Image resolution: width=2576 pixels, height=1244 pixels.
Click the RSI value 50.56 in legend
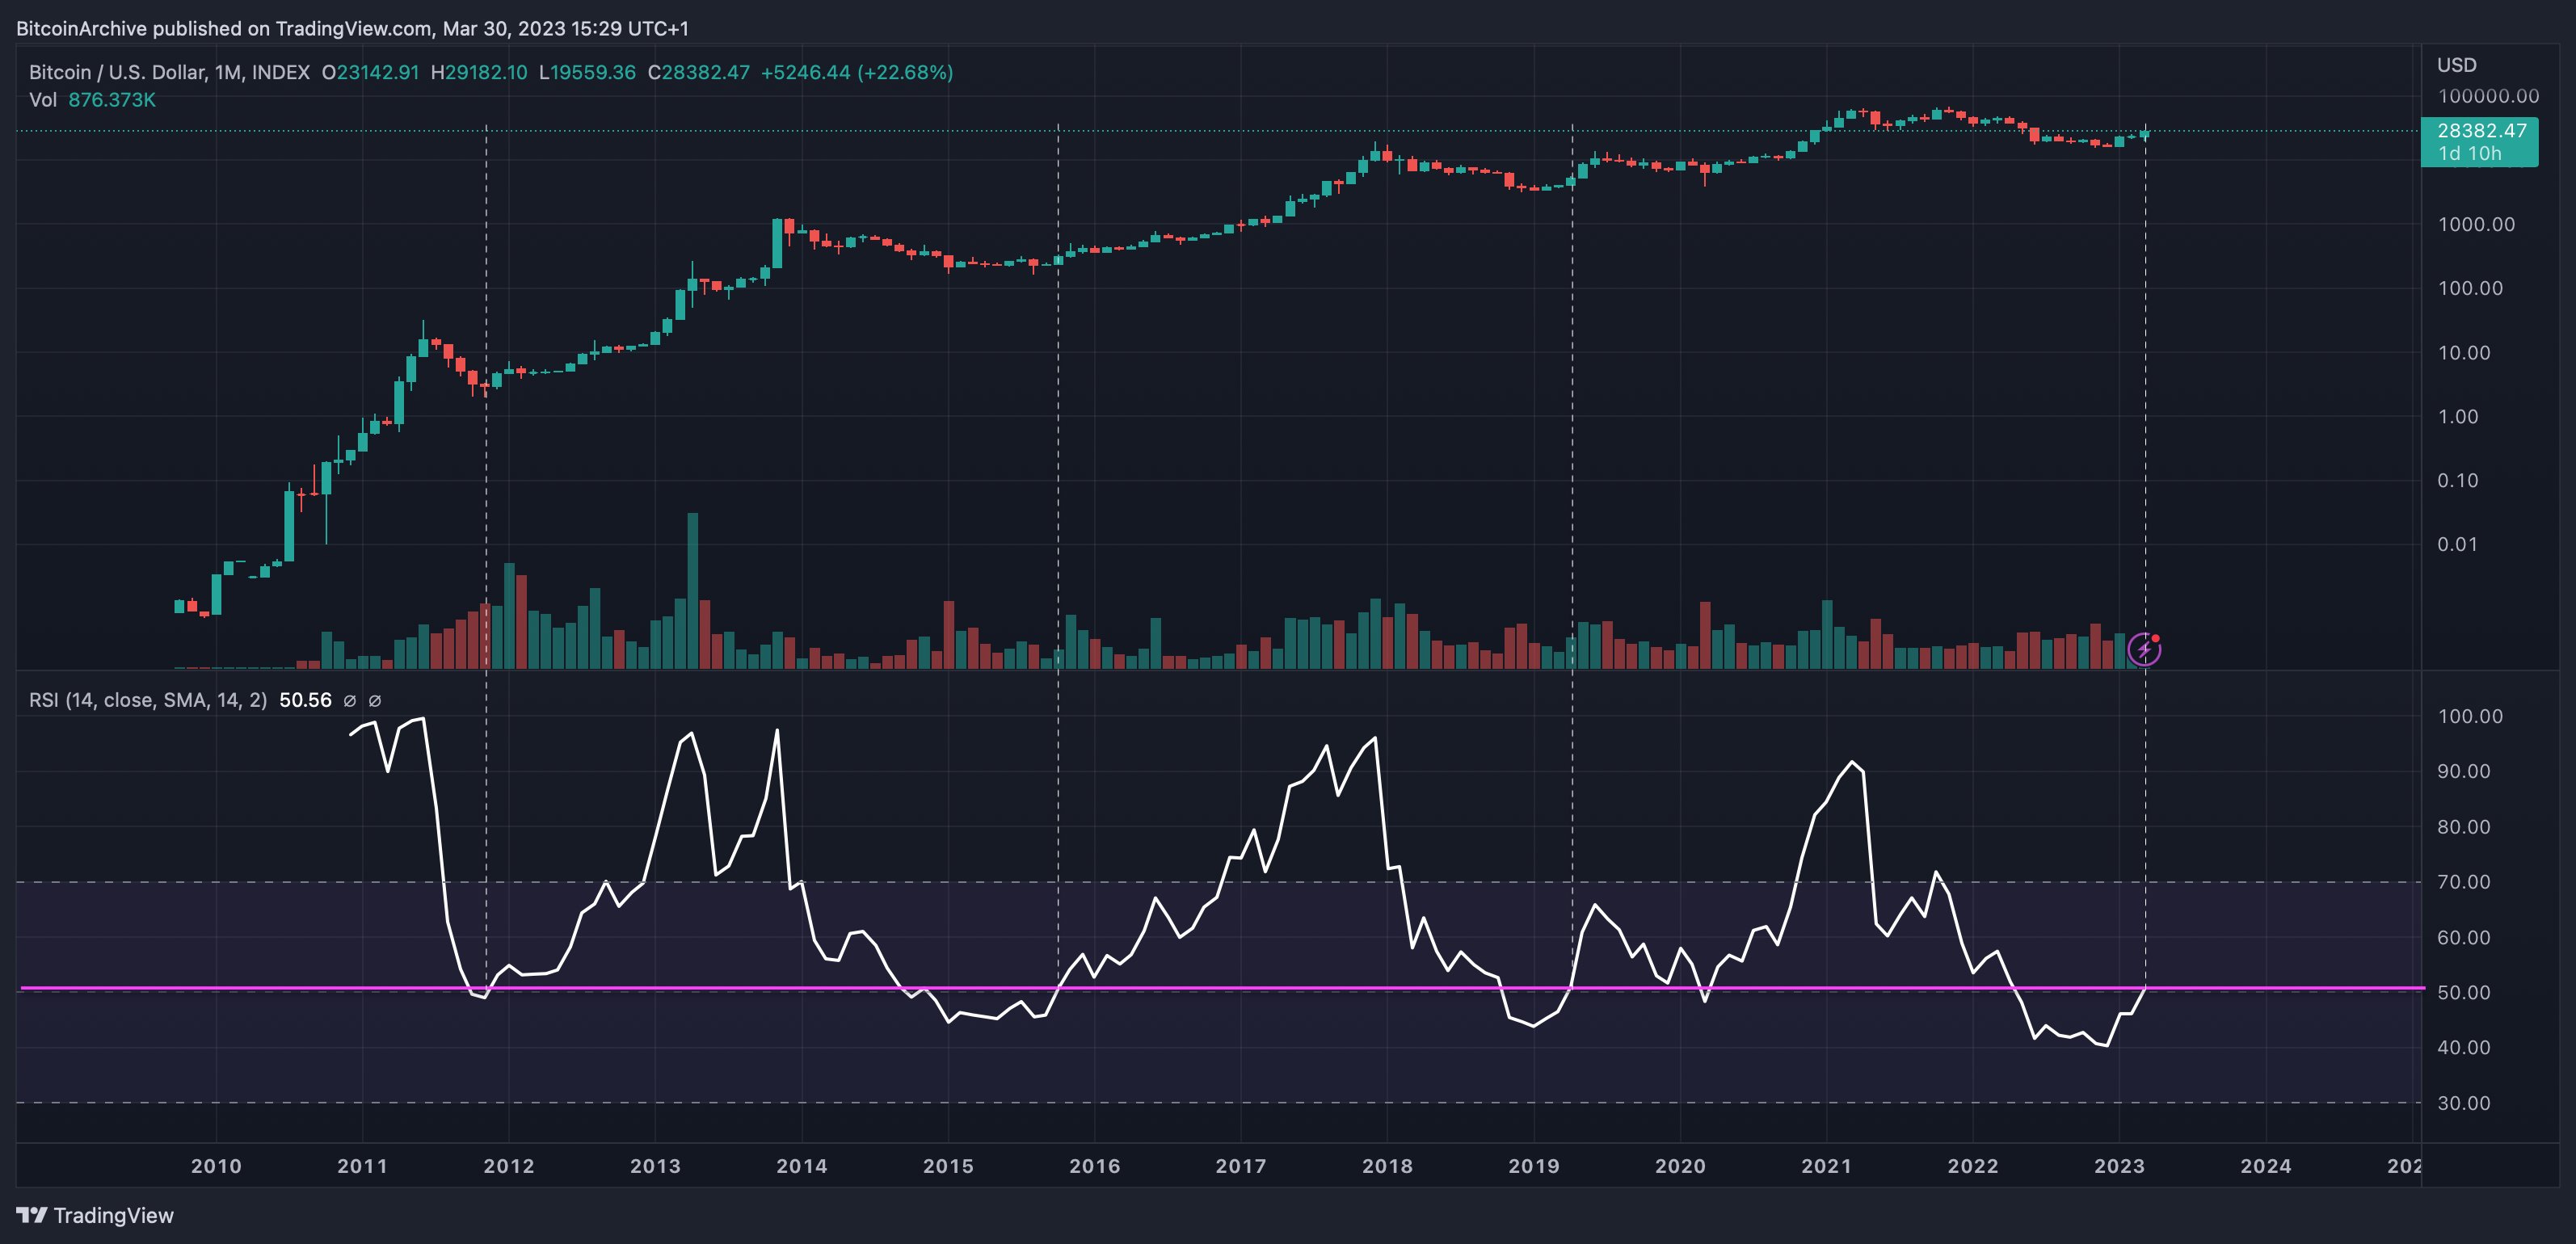coord(305,700)
